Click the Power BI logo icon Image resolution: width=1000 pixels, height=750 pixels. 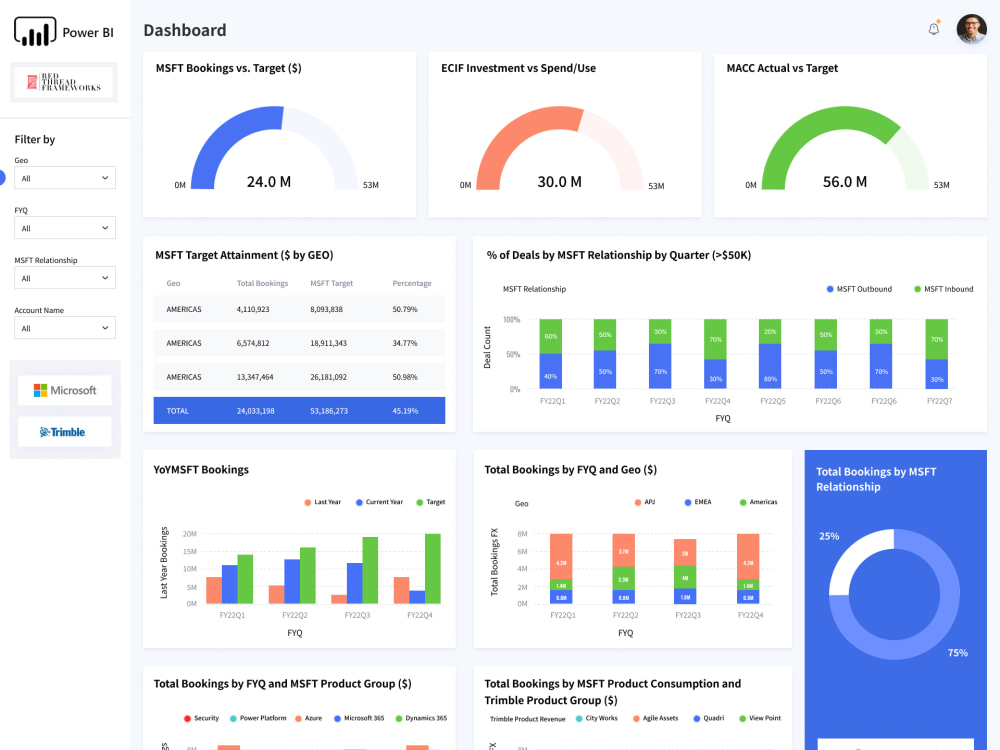pyautogui.click(x=35, y=32)
